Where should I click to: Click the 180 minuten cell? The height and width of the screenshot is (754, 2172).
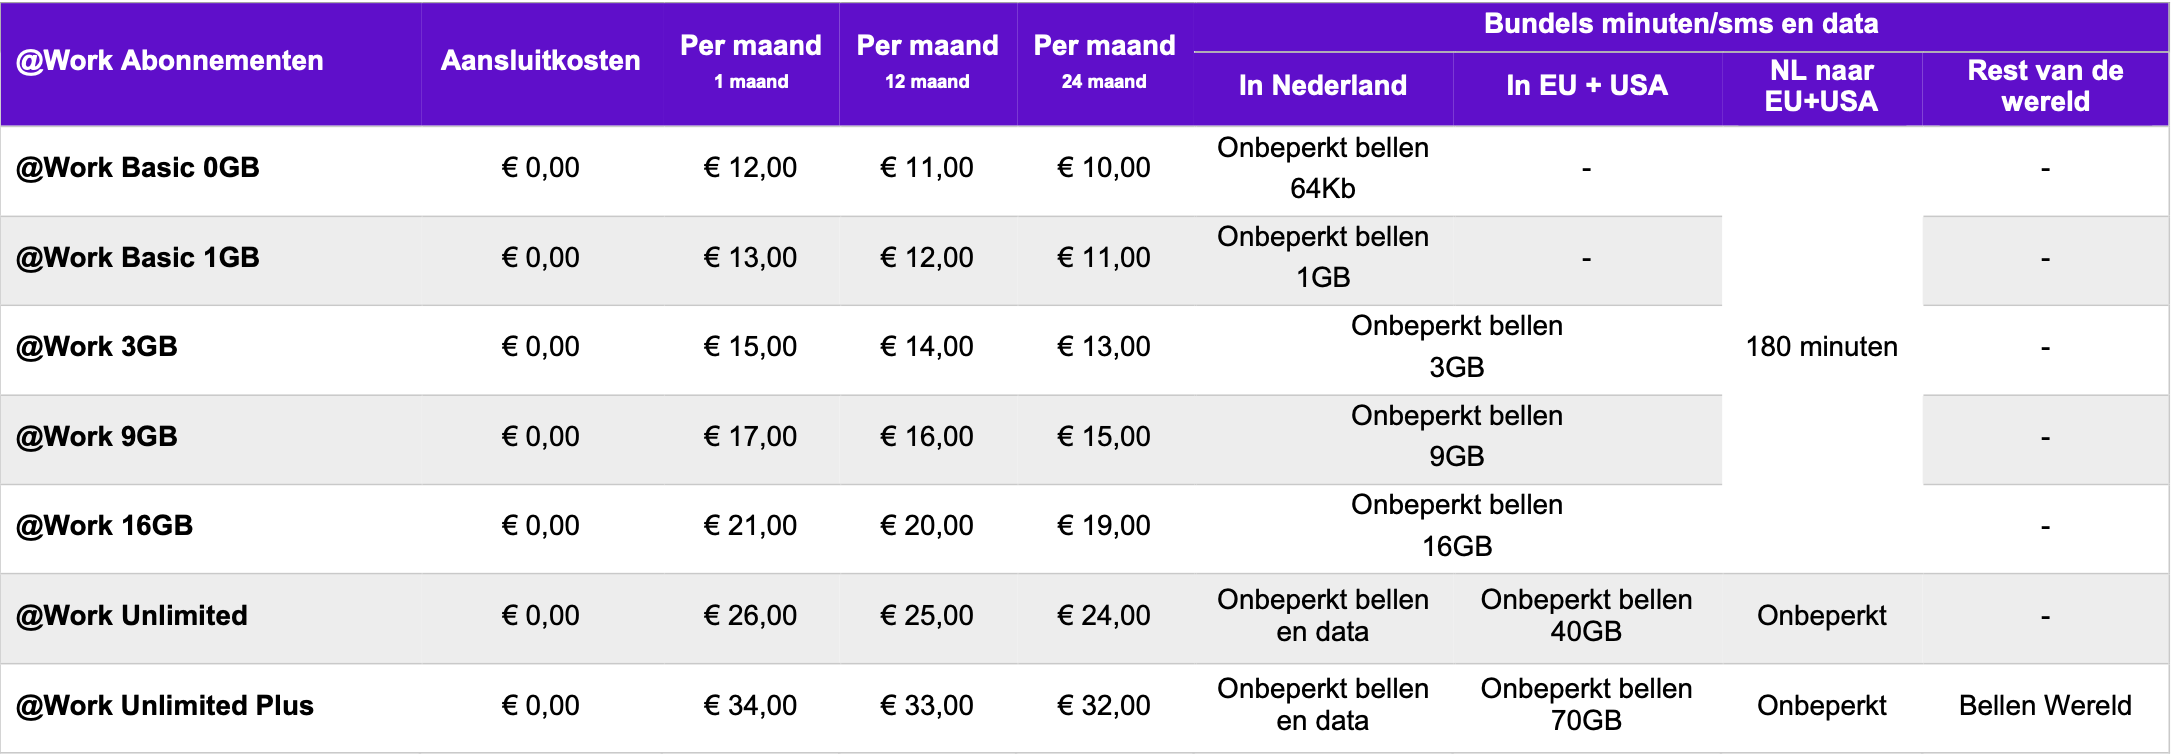pyautogui.click(x=1821, y=347)
